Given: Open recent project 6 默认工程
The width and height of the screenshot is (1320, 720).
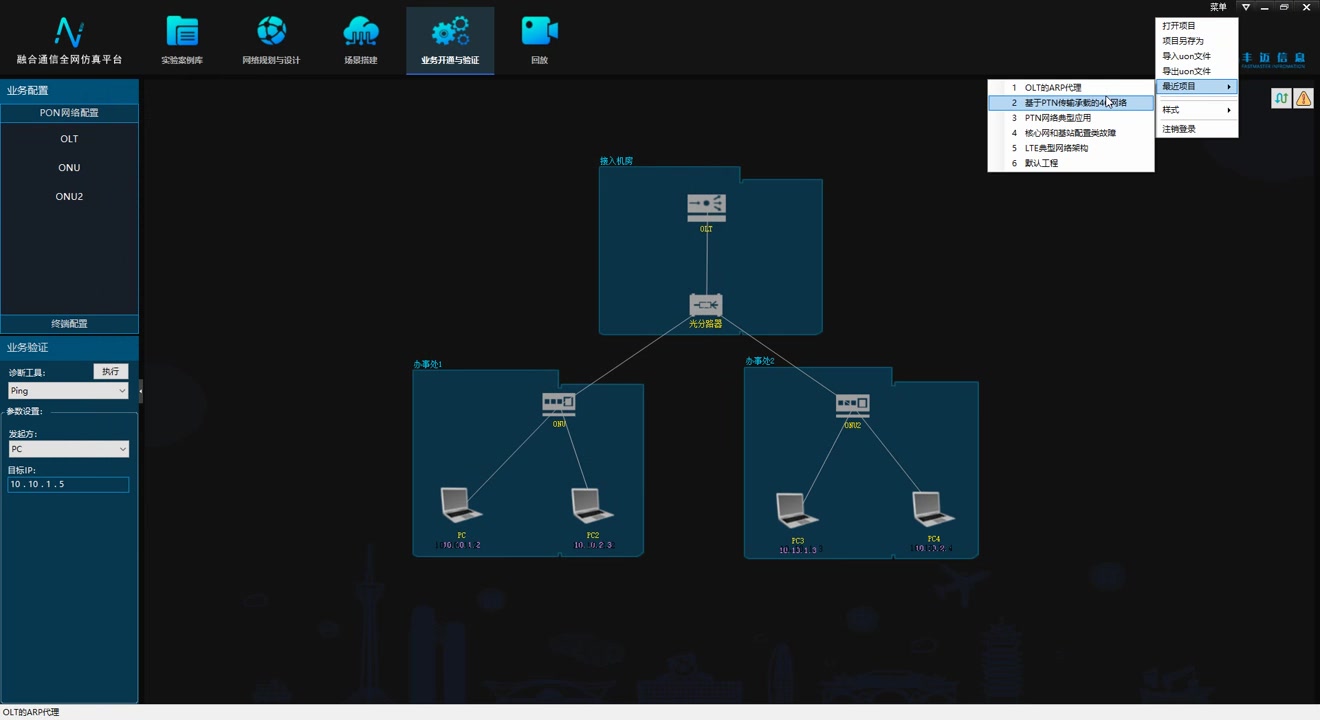Looking at the screenshot, I should (1071, 163).
